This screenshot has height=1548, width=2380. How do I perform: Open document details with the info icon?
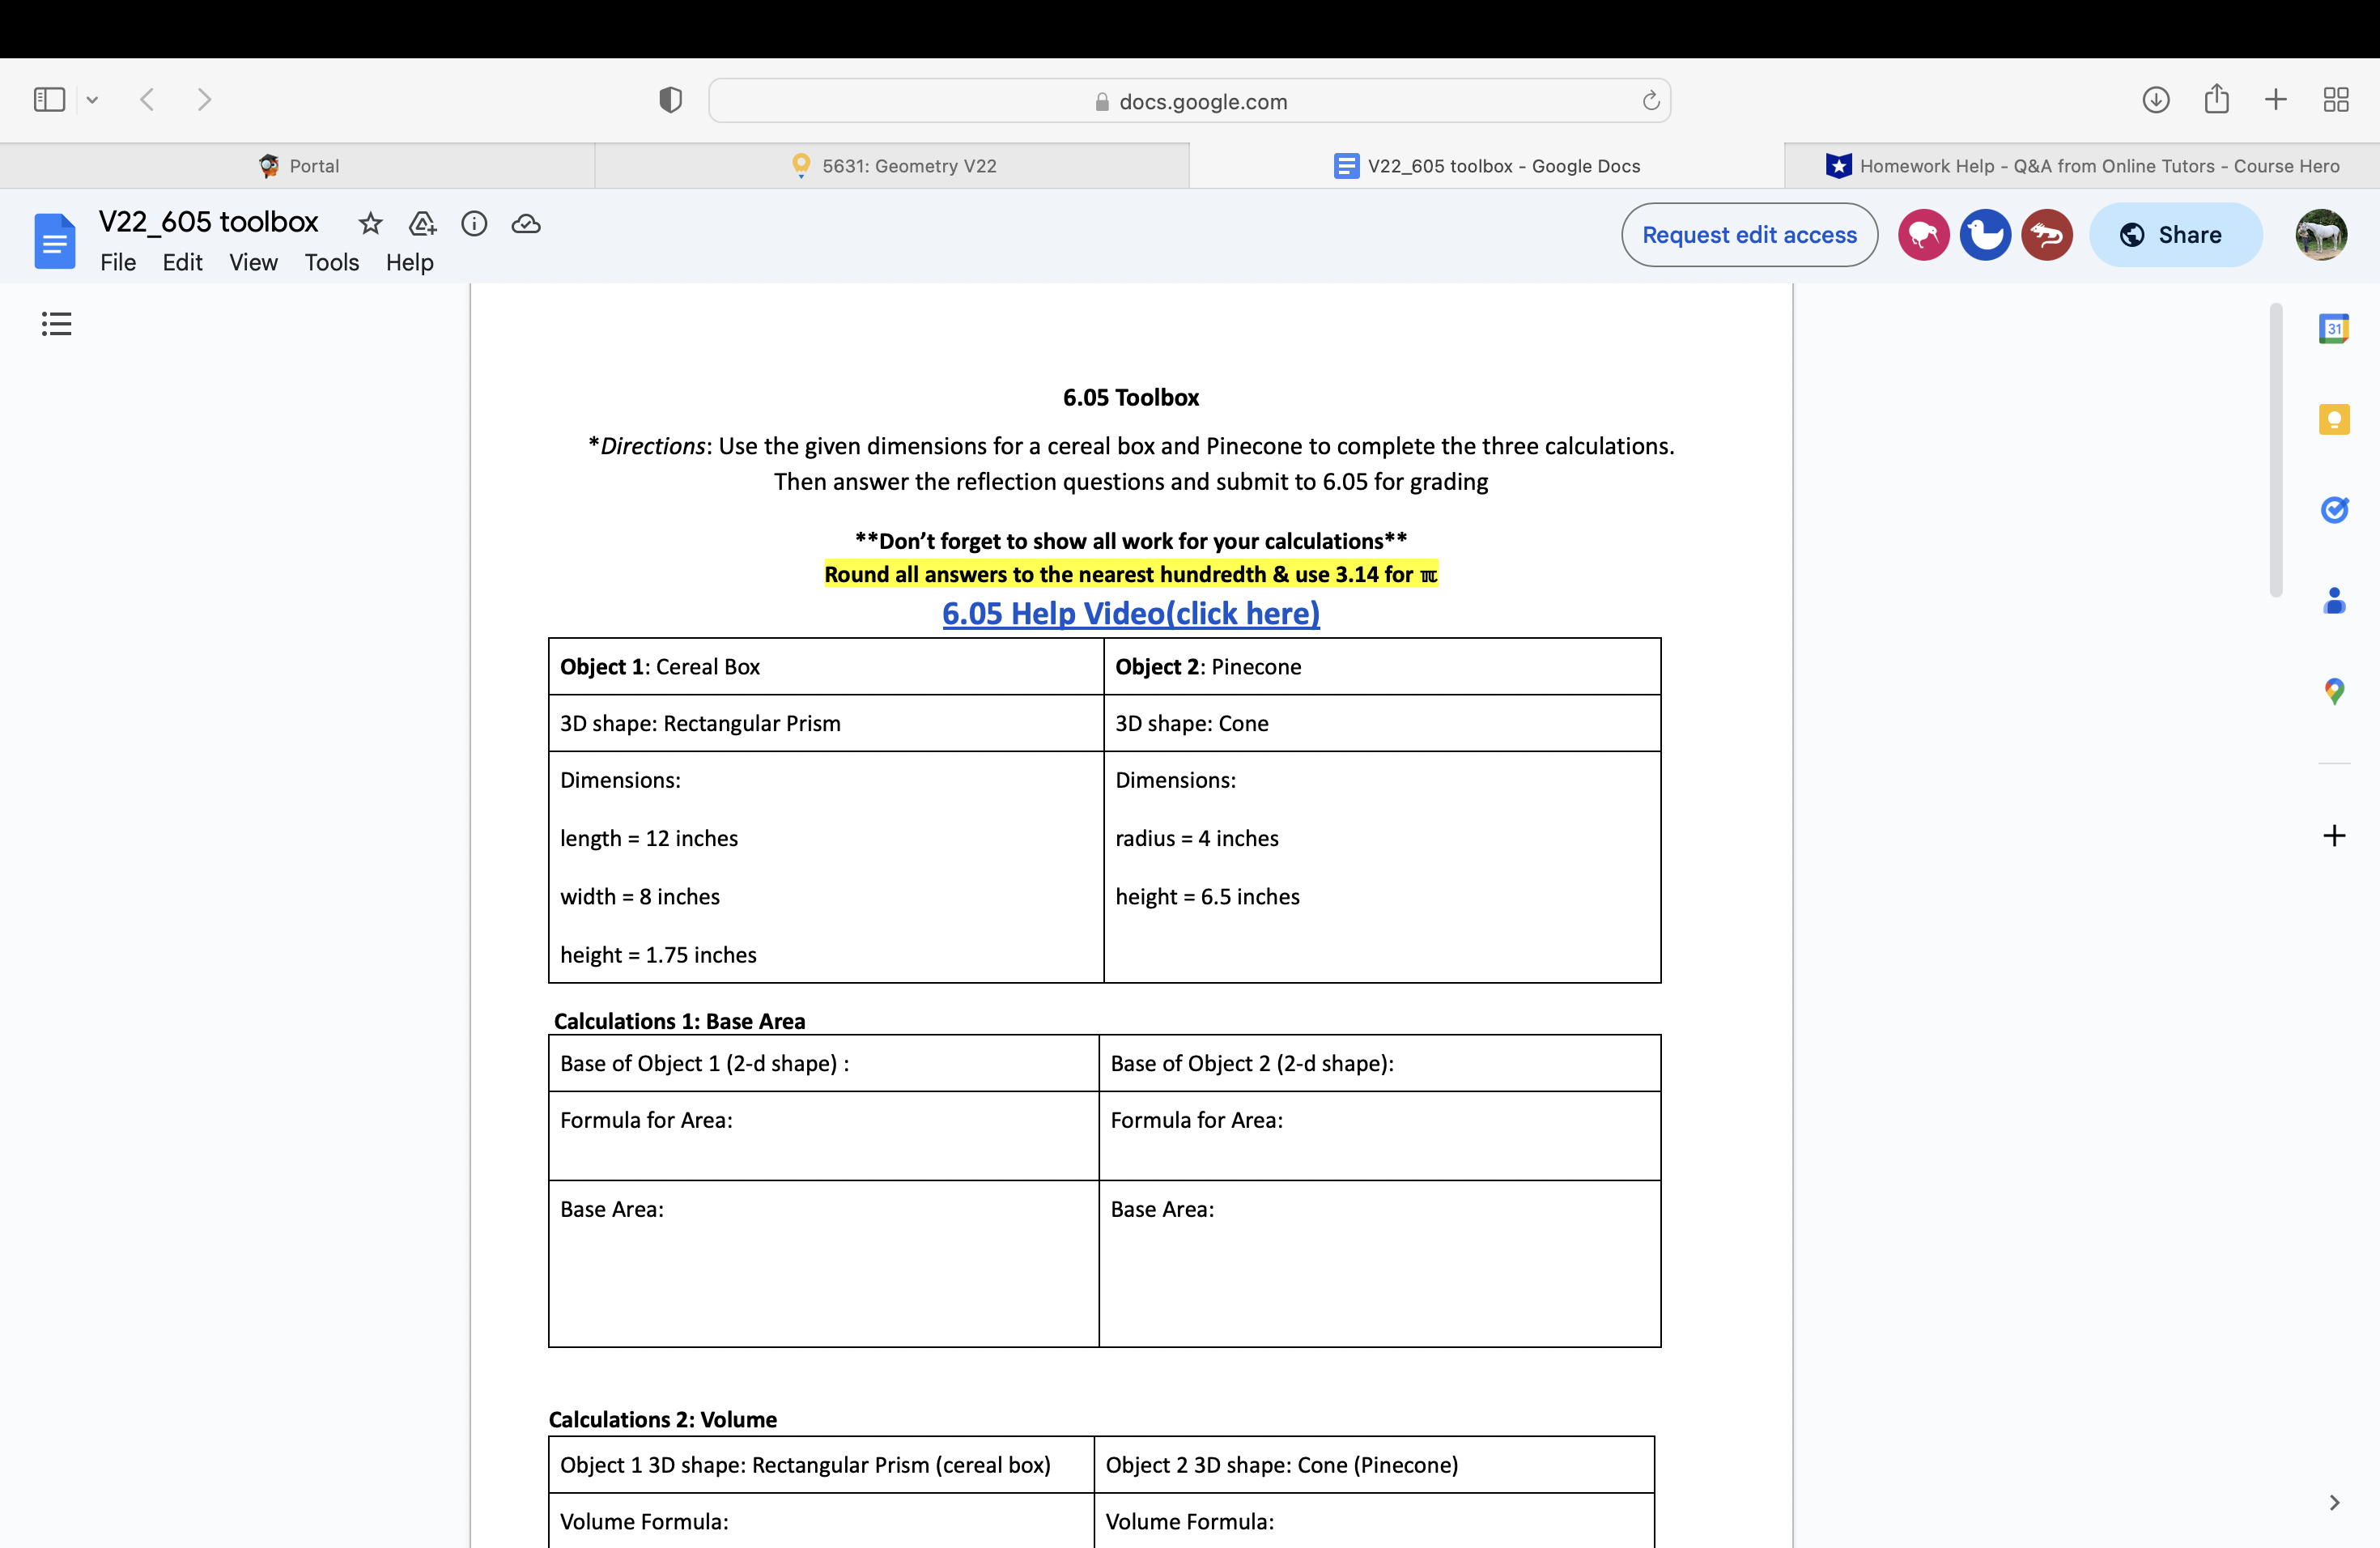475,224
